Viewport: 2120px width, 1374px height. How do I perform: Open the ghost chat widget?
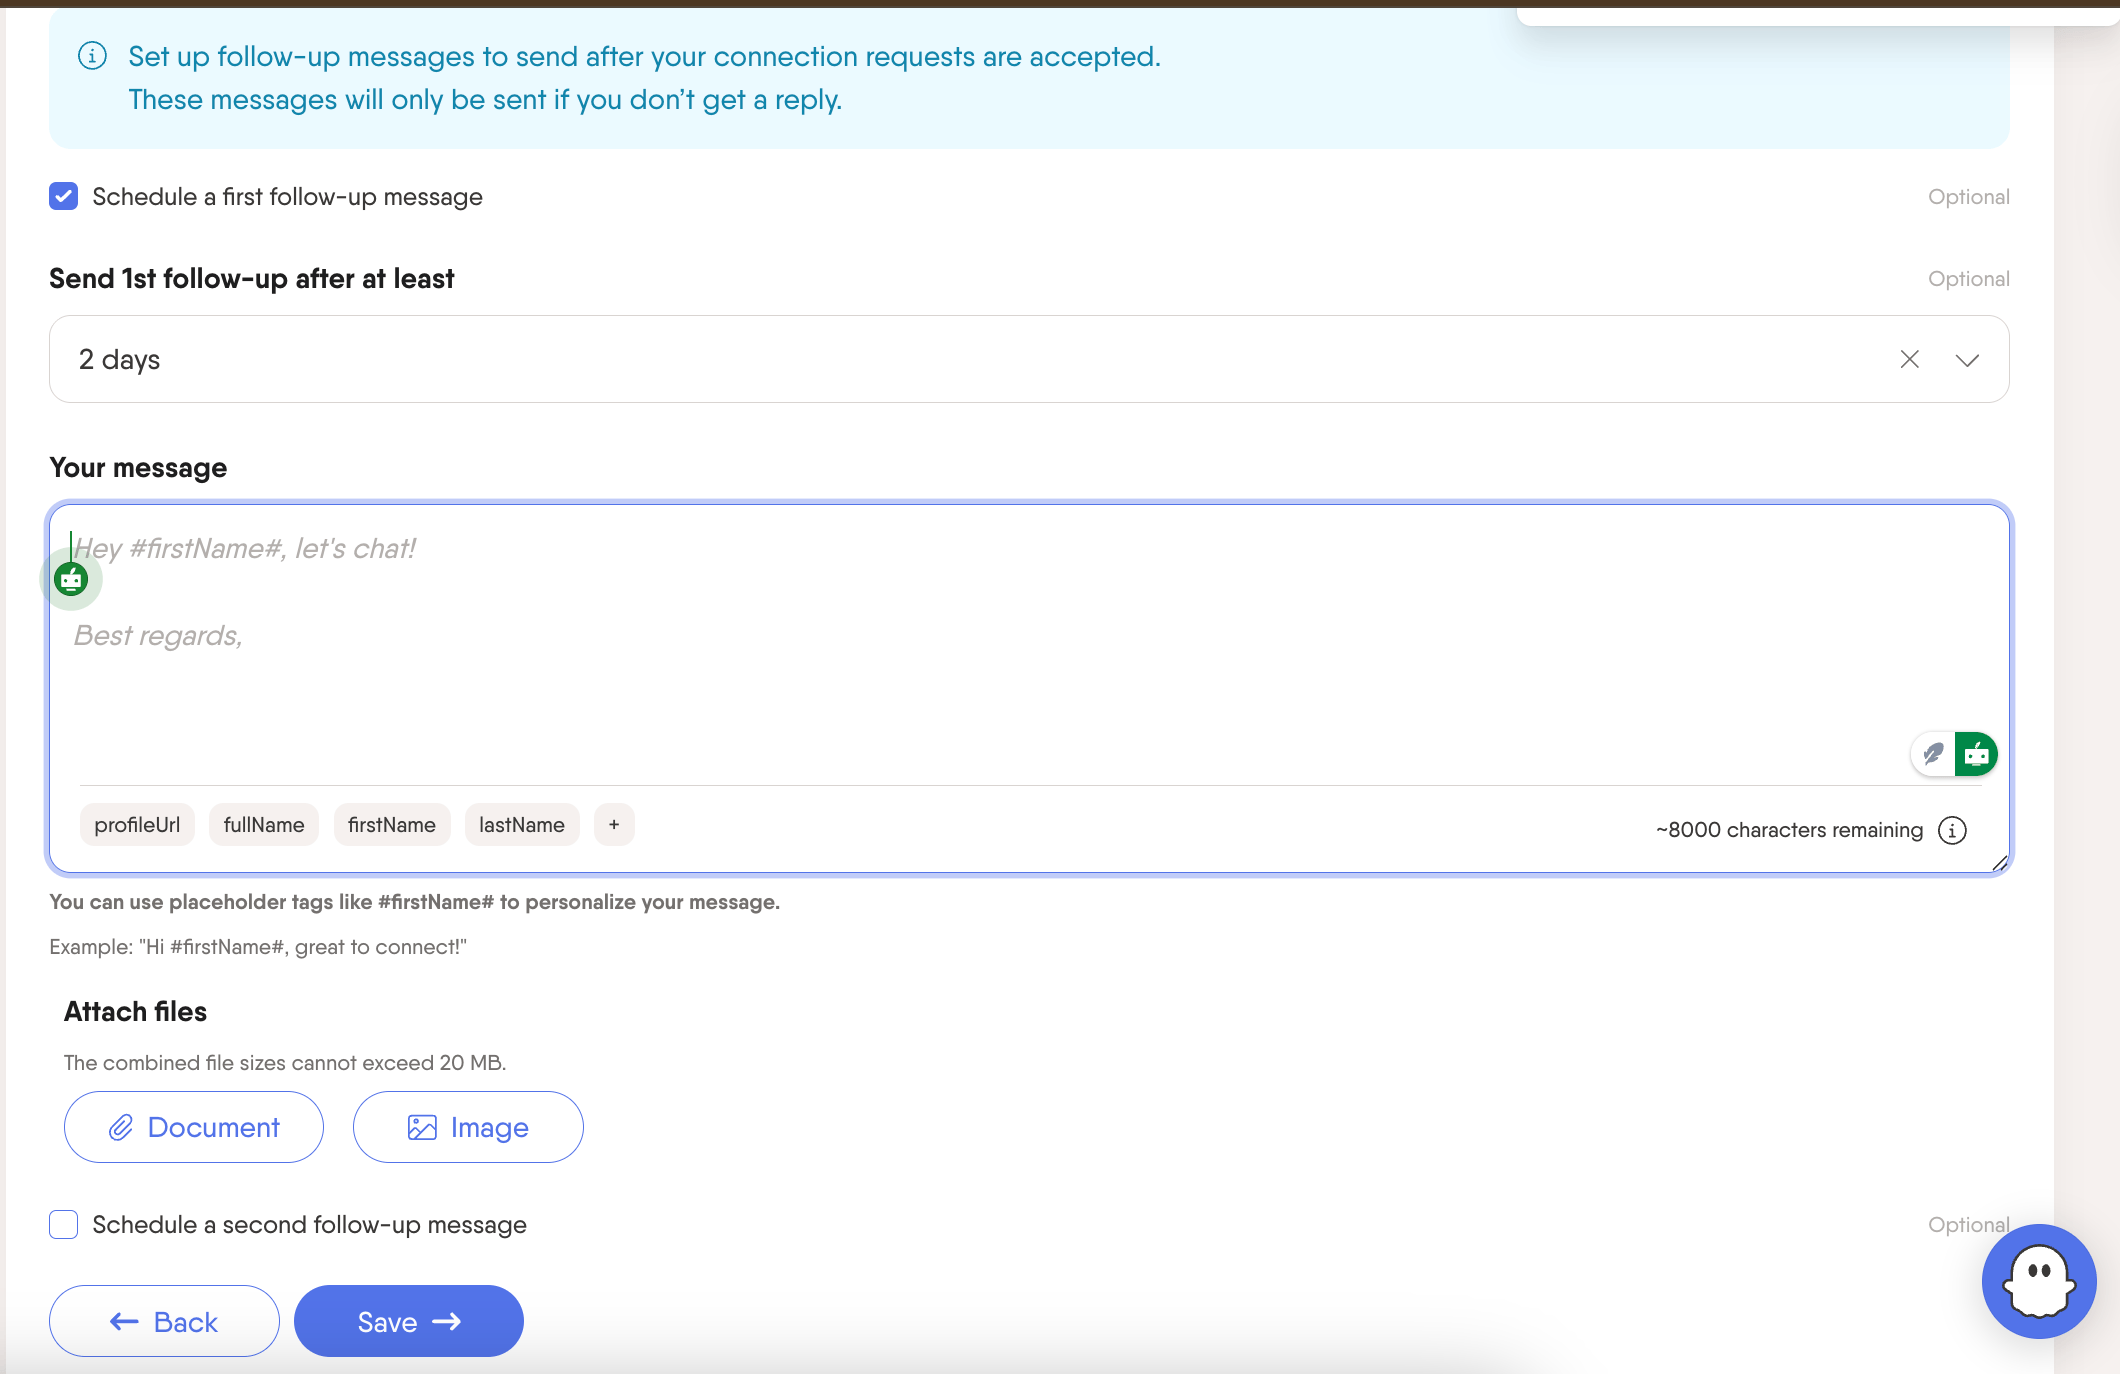[2038, 1281]
